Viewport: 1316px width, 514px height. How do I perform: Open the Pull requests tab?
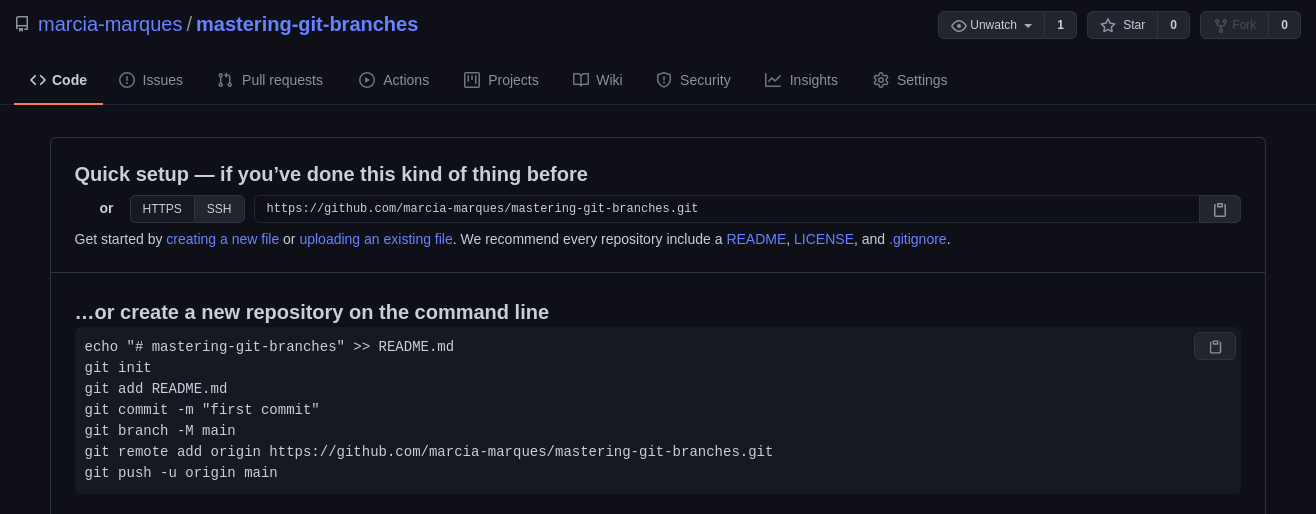coord(270,80)
